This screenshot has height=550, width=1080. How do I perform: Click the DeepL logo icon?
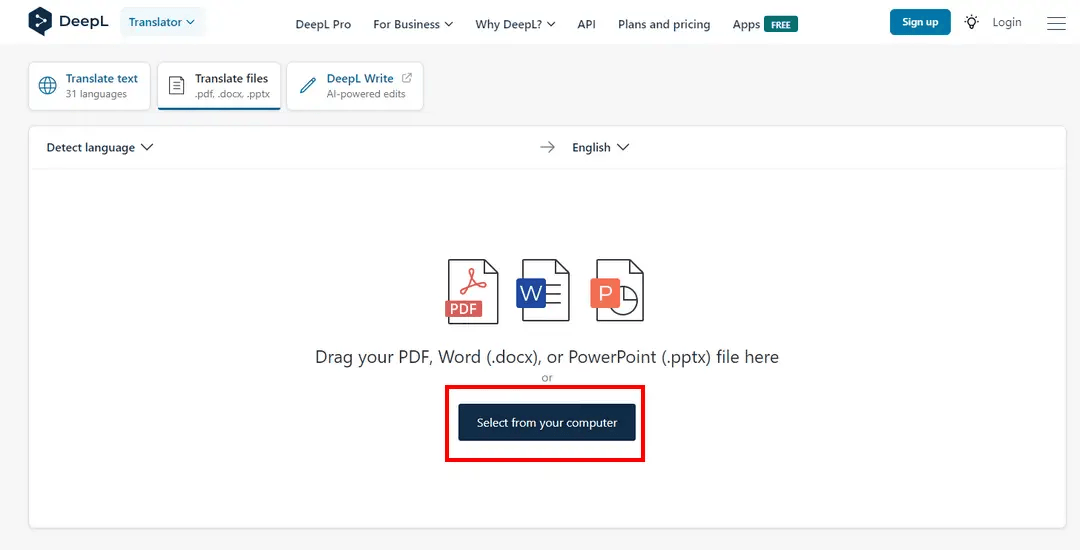[x=41, y=22]
